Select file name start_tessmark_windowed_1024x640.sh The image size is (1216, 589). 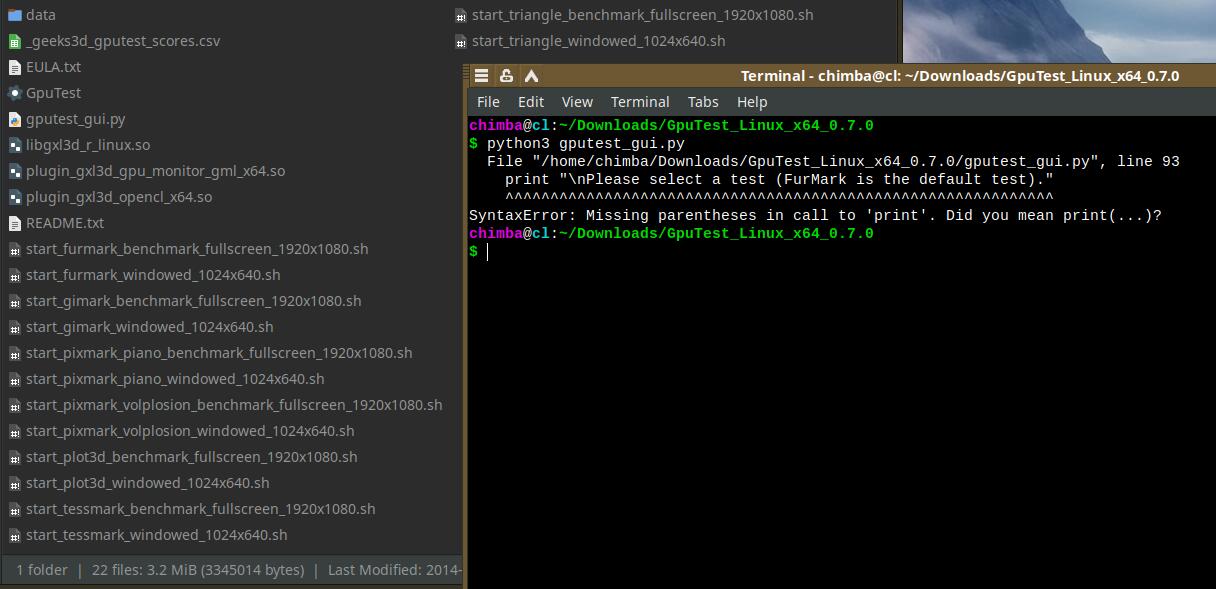click(157, 535)
